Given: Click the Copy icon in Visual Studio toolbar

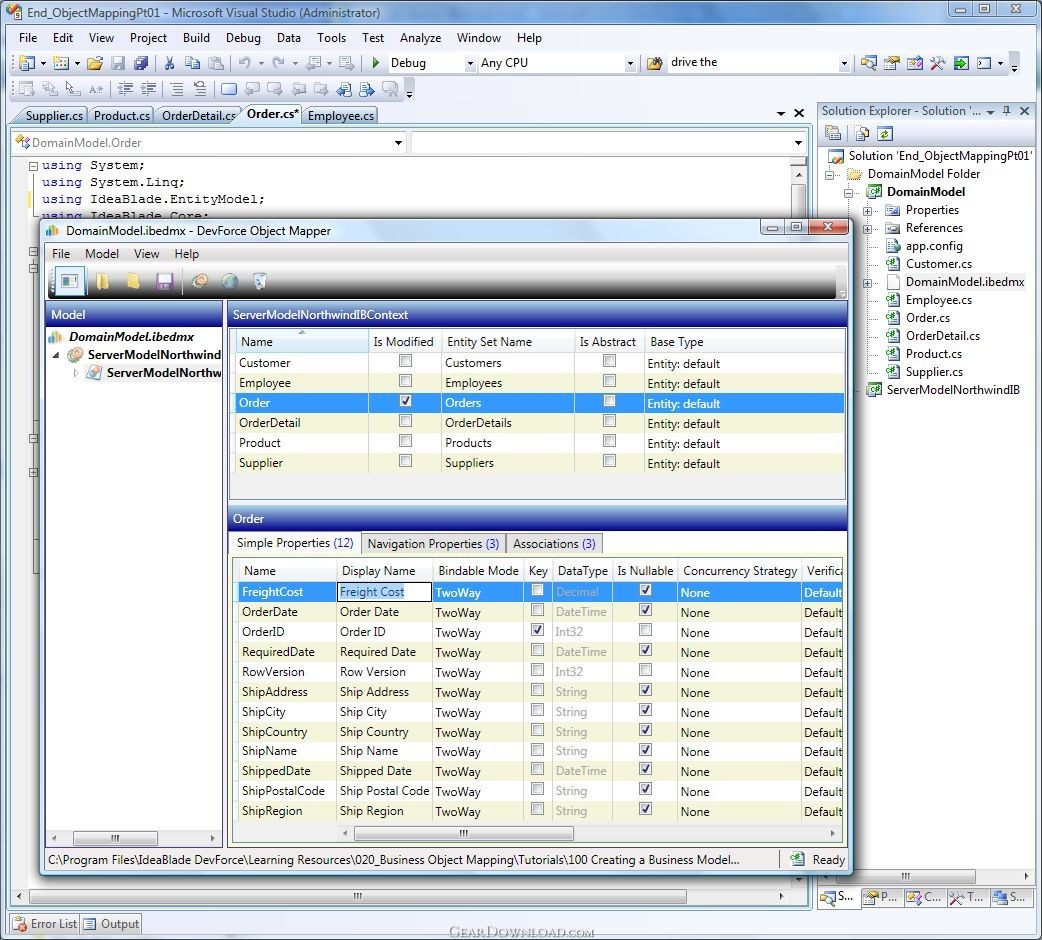Looking at the screenshot, I should coord(193,63).
